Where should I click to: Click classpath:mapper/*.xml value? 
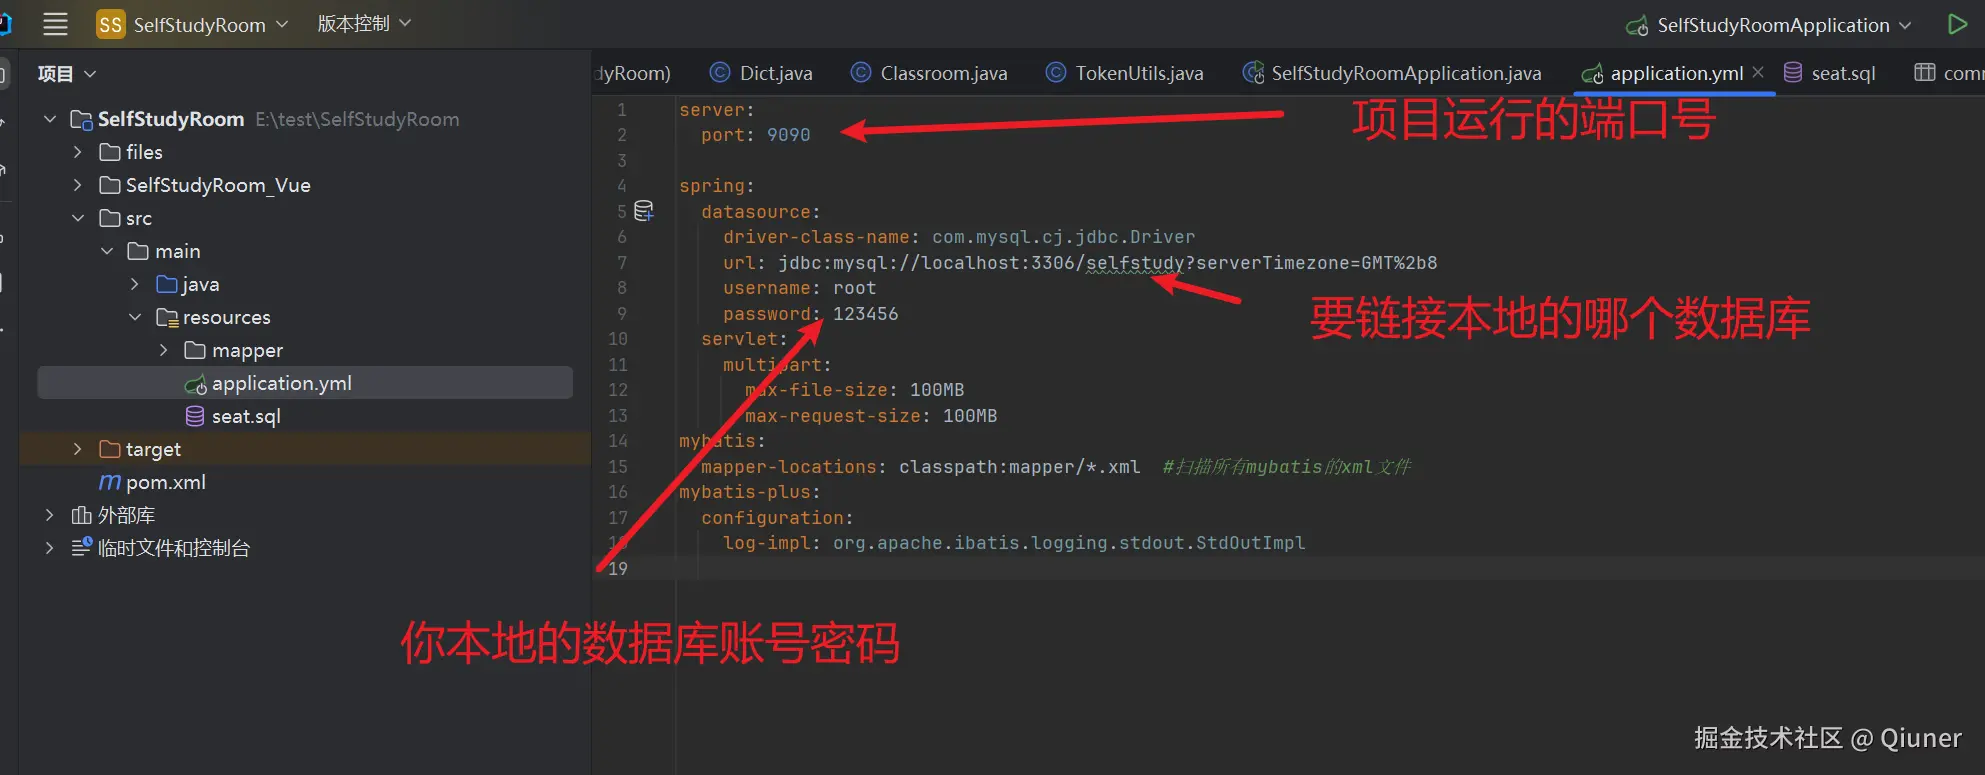(1020, 467)
